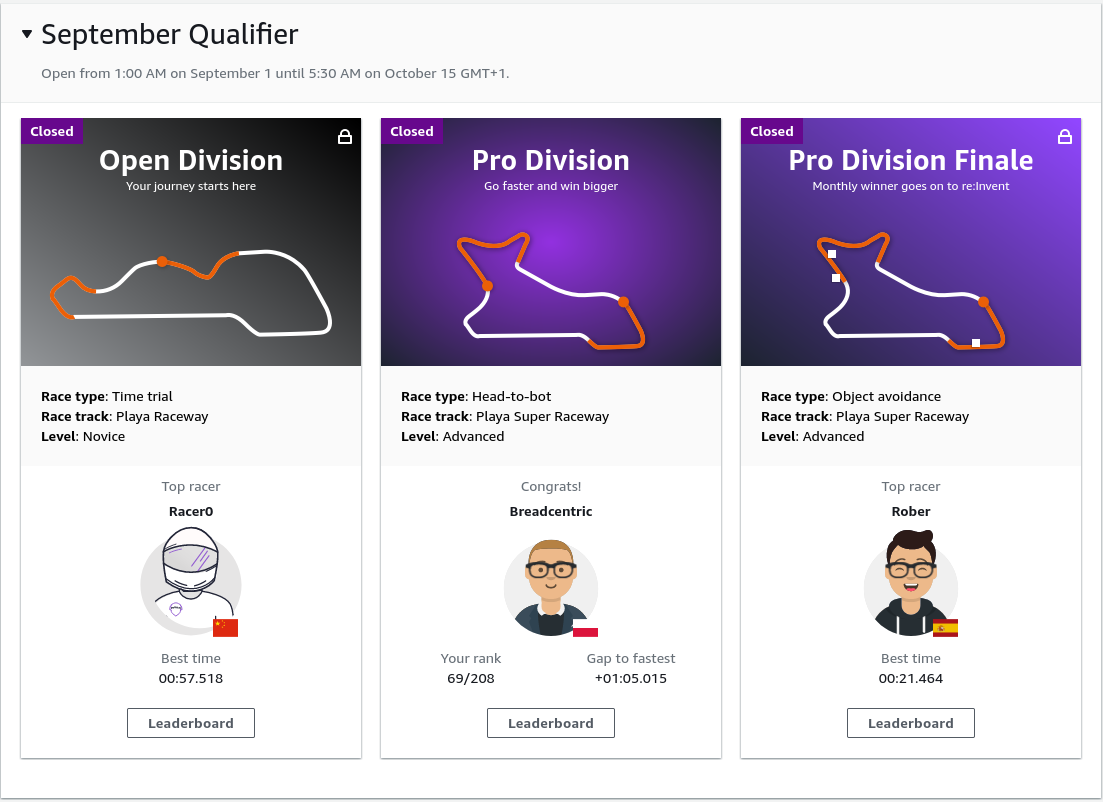Toggle the Closed badge on Pro Division Finale
1103x802 pixels.
coord(771,131)
